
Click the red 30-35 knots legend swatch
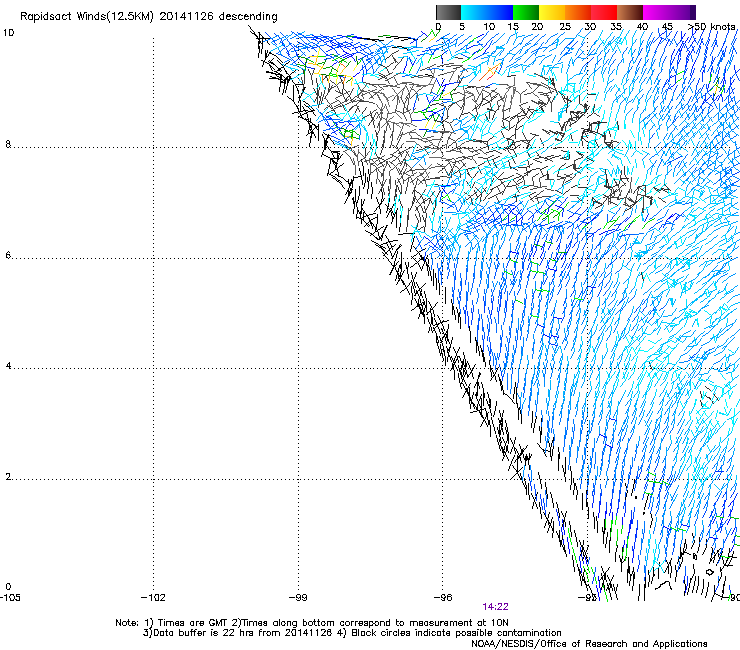[604, 12]
